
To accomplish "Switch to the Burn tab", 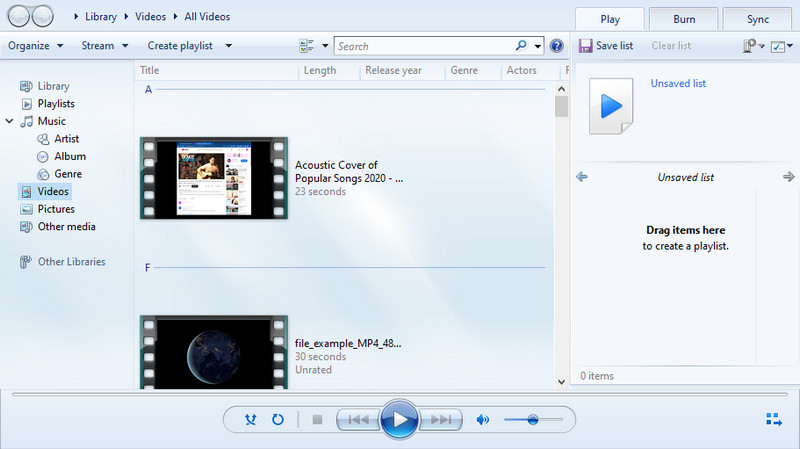I will click(x=684, y=19).
